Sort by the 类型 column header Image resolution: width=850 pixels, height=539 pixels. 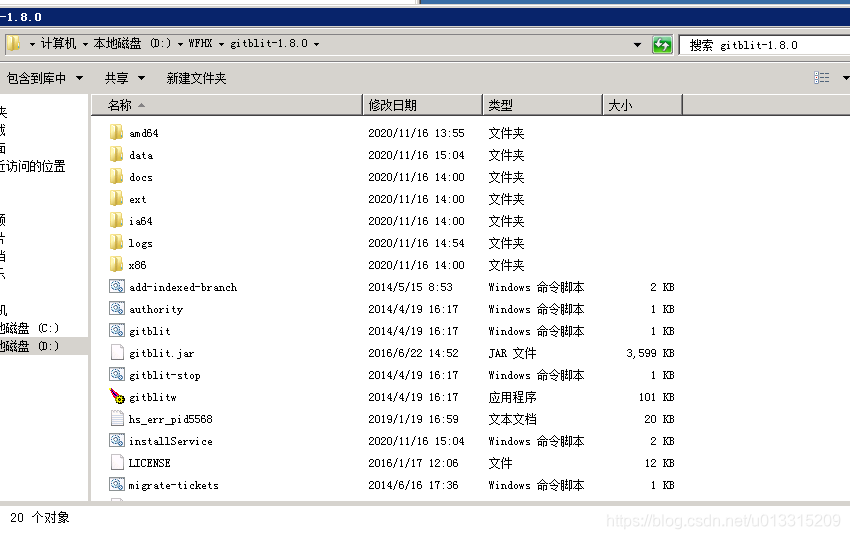(543, 105)
